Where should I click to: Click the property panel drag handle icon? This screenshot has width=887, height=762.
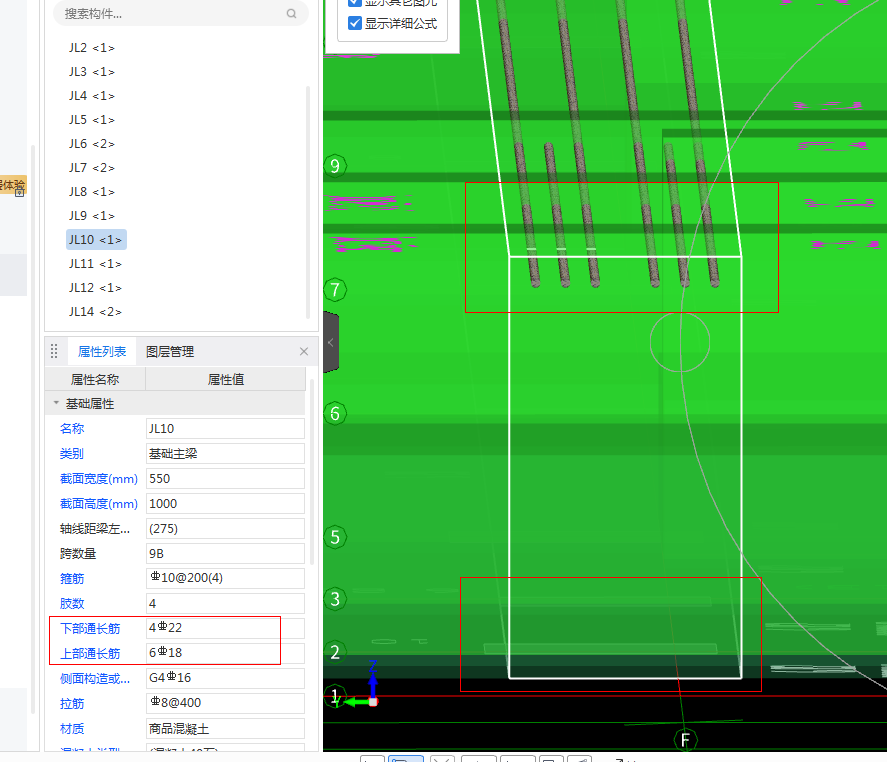(55, 352)
